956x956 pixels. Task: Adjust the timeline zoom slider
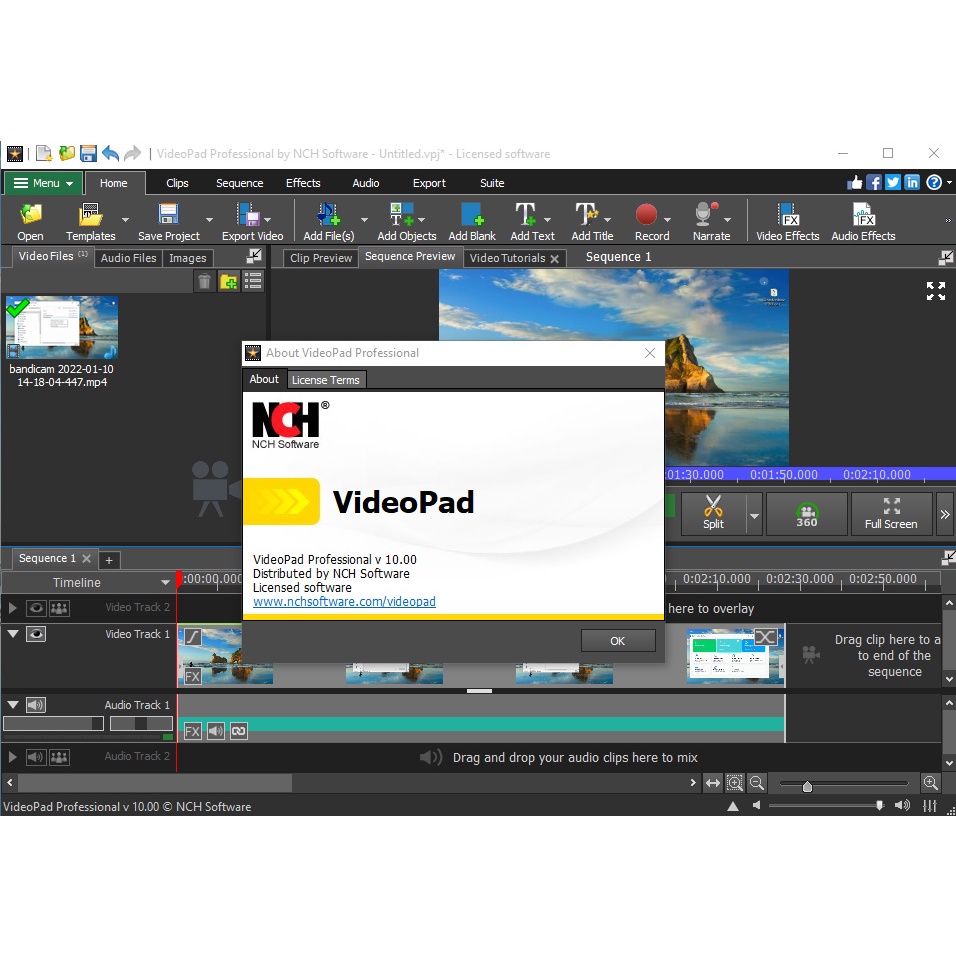coord(807,786)
